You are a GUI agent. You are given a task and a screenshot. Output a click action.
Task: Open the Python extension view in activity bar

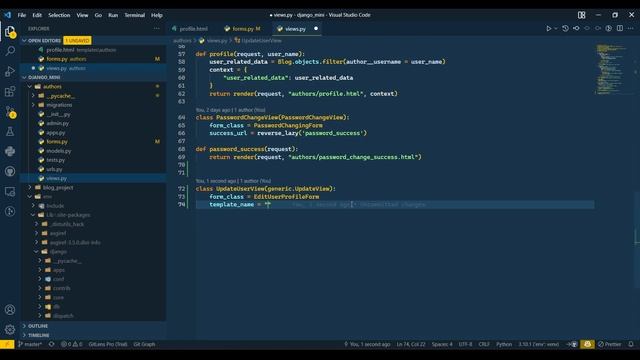click(10, 151)
